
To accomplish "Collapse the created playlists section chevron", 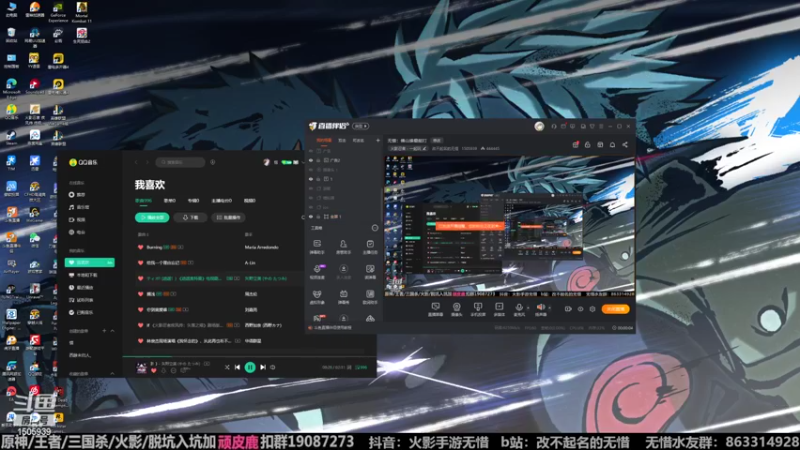I will [112, 331].
